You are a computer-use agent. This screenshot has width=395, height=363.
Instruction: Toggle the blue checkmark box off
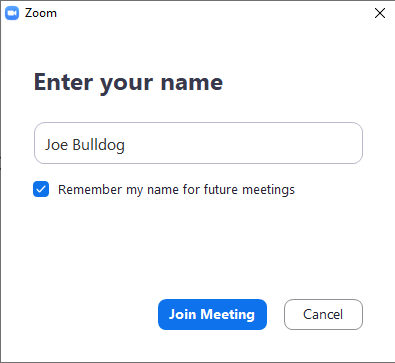tap(41, 189)
